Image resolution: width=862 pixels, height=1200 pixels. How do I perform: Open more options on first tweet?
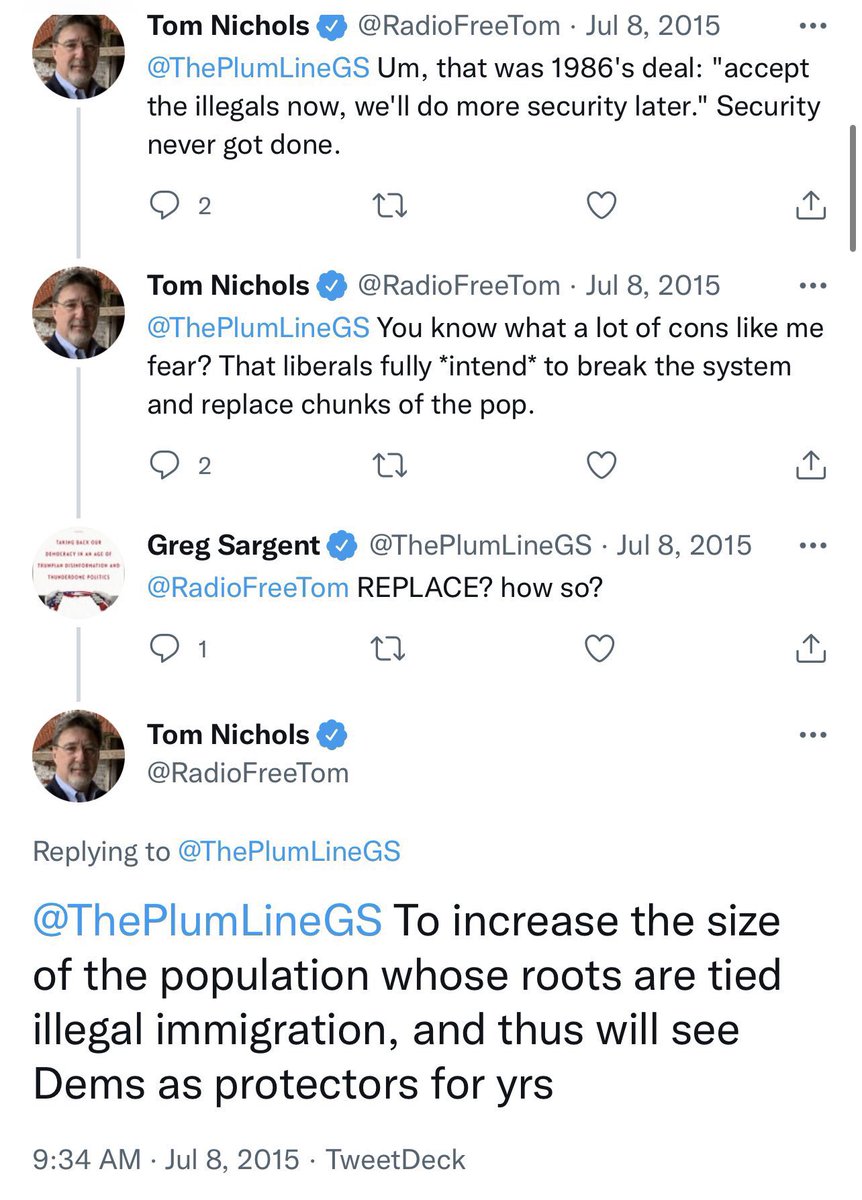808,26
